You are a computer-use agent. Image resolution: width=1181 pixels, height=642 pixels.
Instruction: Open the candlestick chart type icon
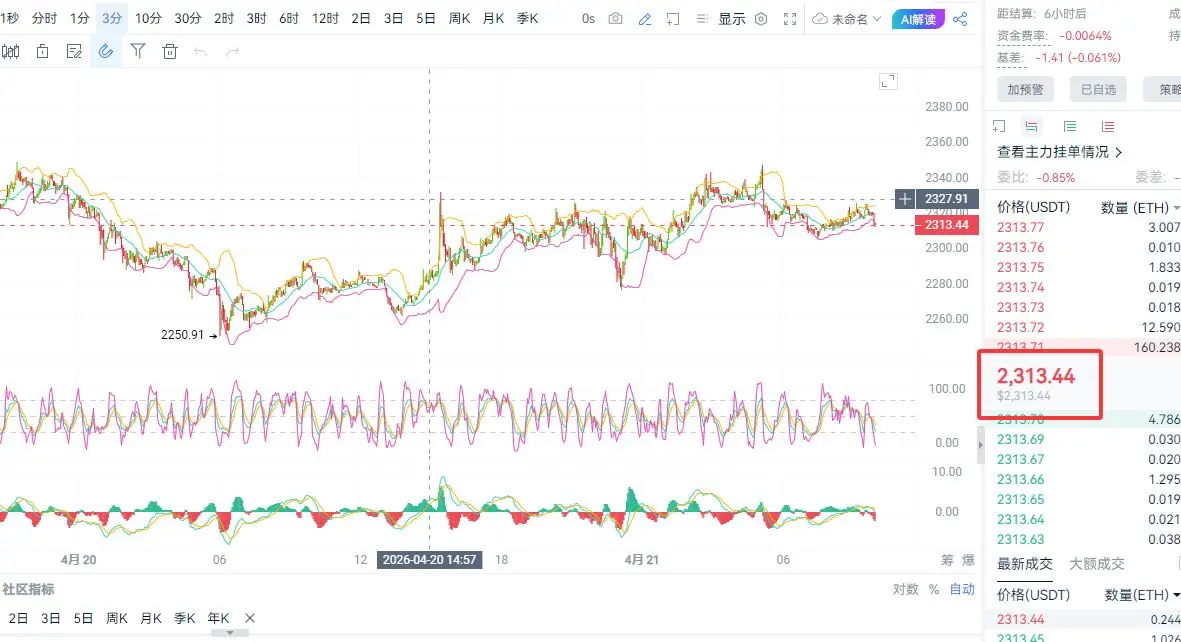coord(11,51)
